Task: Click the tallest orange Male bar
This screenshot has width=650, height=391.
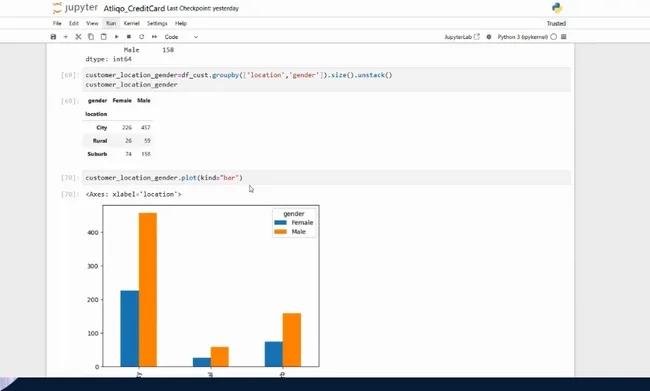Action: (148, 289)
